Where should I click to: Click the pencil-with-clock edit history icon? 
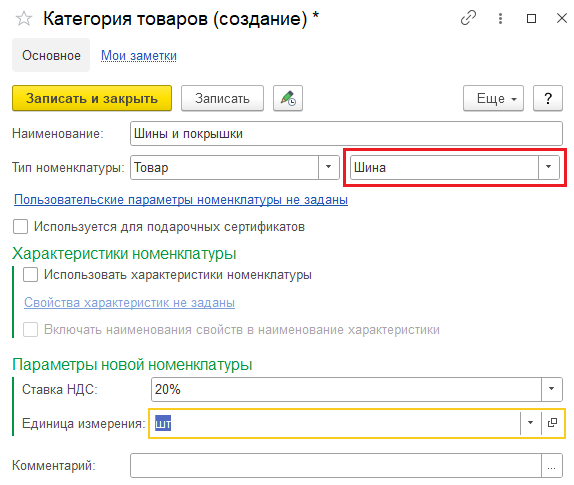(288, 98)
